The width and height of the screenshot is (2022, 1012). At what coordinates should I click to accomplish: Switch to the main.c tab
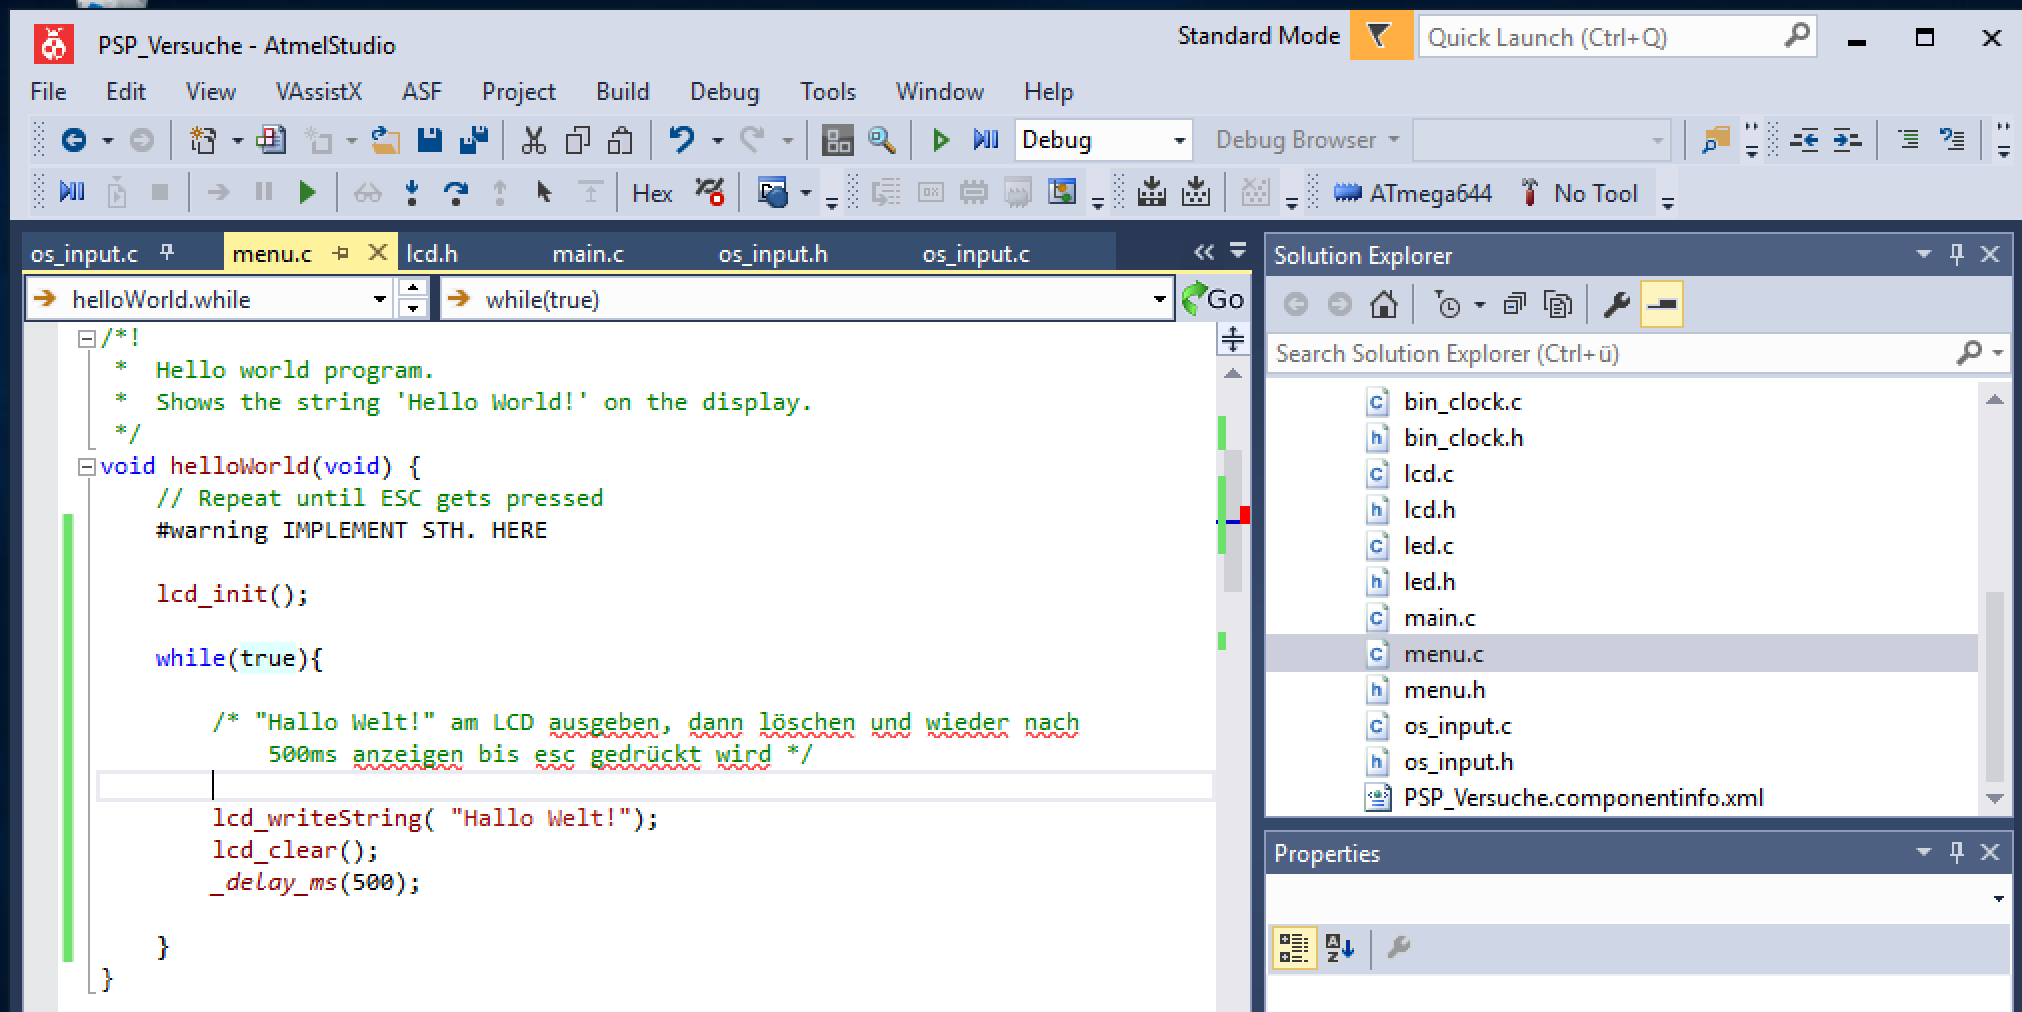pyautogui.click(x=588, y=254)
